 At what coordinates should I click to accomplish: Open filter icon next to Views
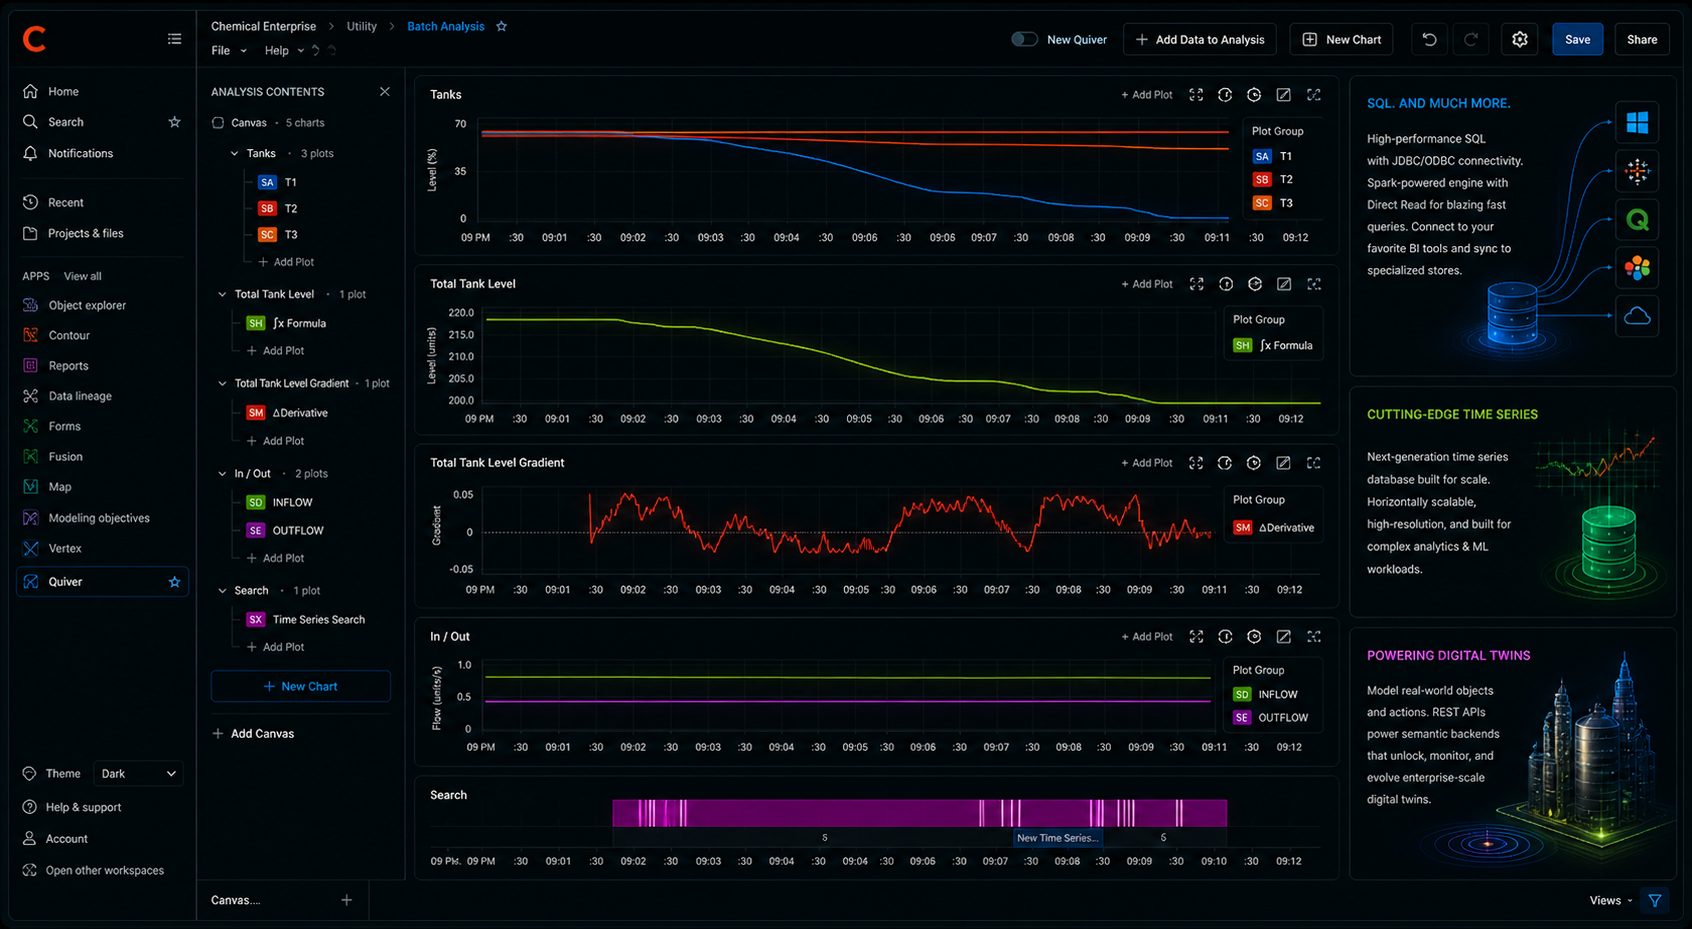(1655, 900)
